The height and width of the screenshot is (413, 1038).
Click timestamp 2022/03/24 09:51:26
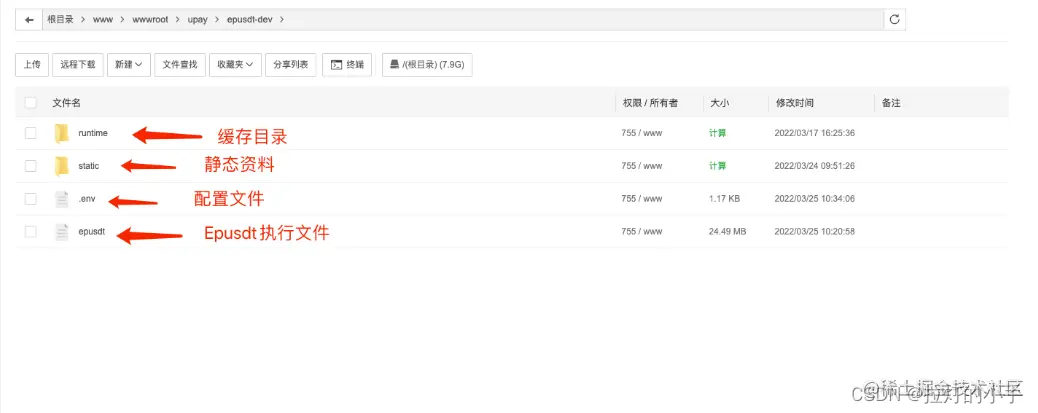click(814, 166)
